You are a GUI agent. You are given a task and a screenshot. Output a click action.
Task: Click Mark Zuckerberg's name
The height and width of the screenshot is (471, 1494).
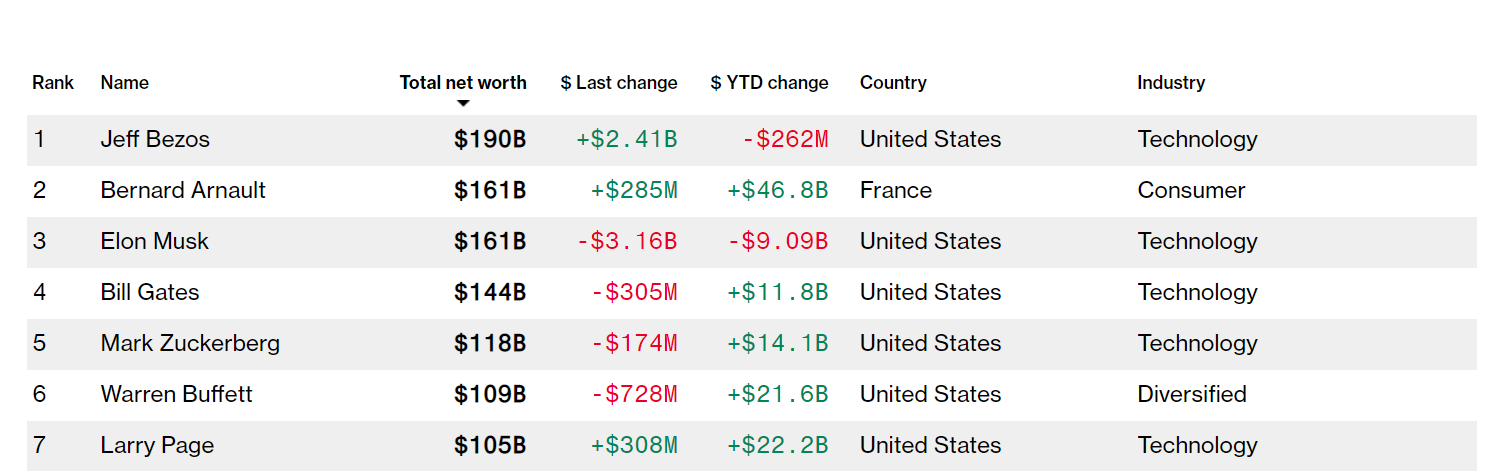click(190, 344)
